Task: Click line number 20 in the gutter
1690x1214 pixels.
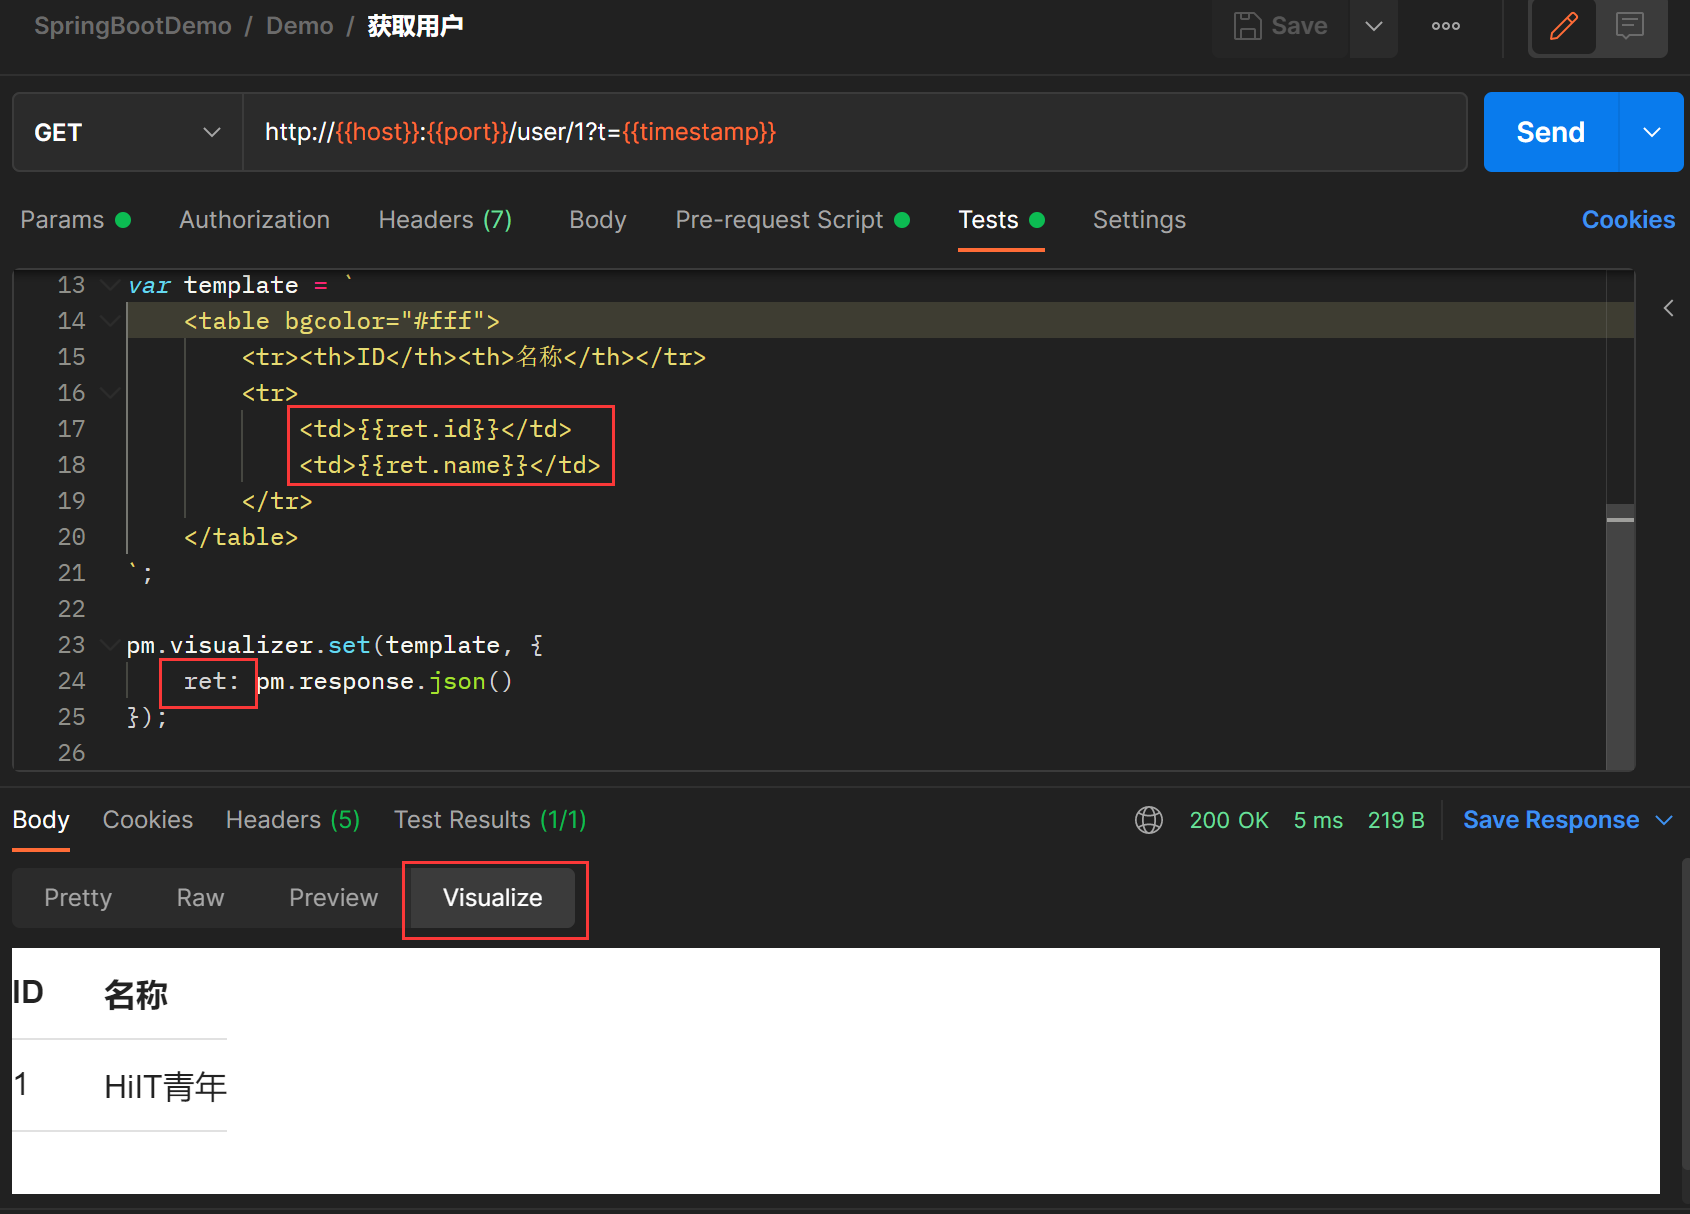Action: click(71, 537)
